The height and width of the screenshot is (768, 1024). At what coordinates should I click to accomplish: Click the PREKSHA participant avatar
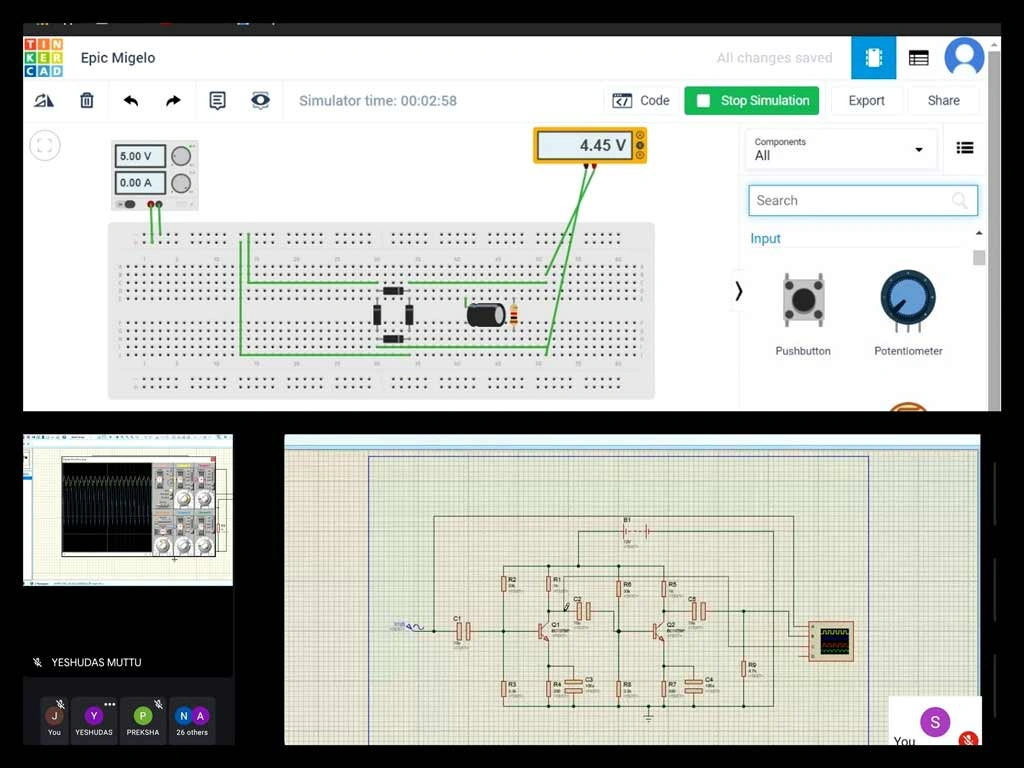tap(143, 716)
